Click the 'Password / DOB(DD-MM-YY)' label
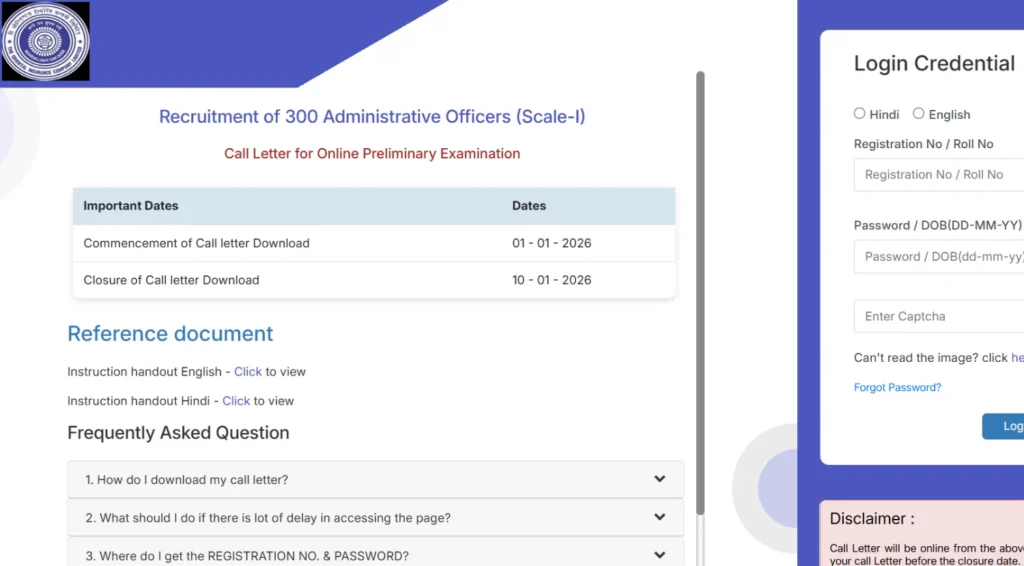Screen dimensions: 1024x566 point(938,225)
